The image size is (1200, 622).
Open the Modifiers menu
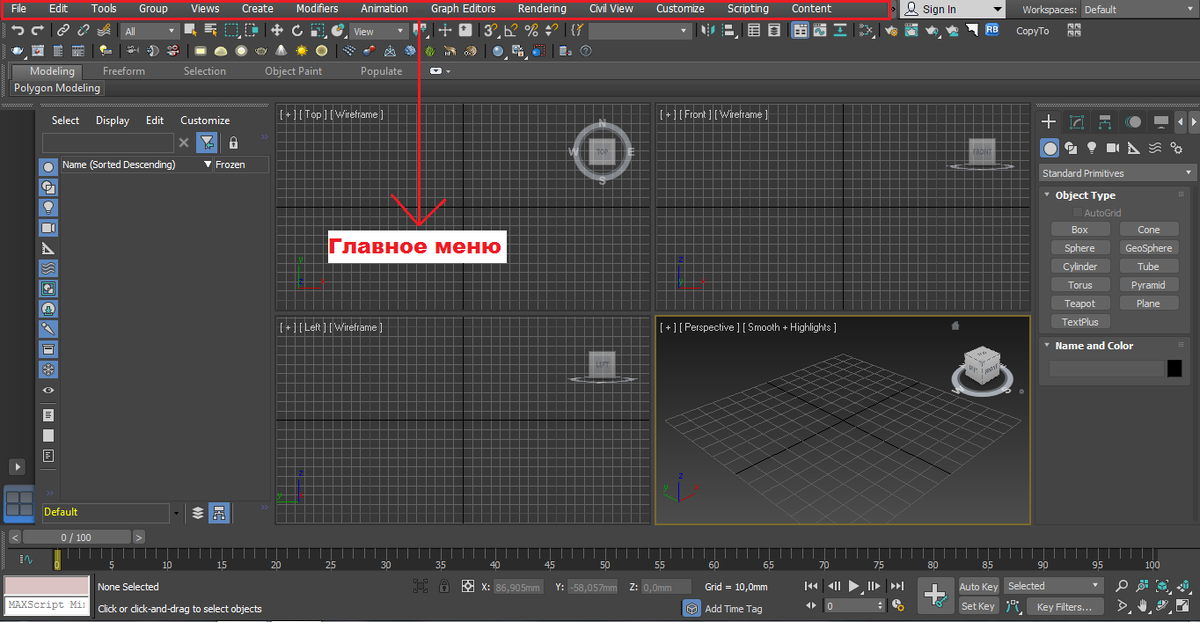pos(317,8)
